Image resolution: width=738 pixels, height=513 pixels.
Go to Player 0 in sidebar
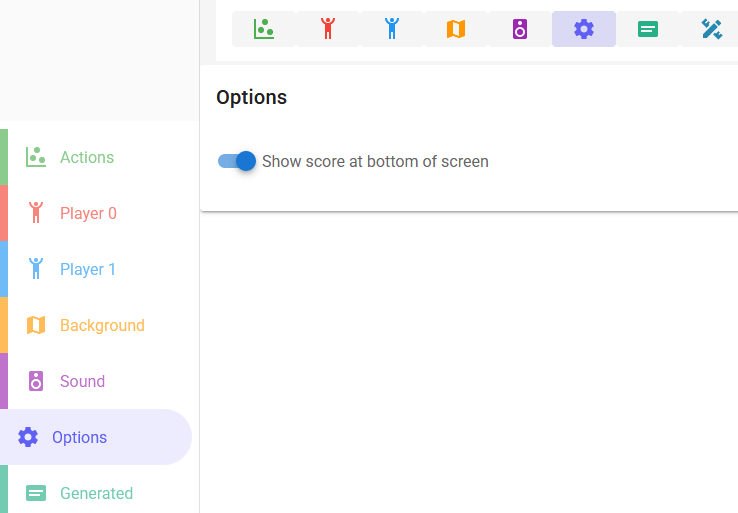[88, 213]
